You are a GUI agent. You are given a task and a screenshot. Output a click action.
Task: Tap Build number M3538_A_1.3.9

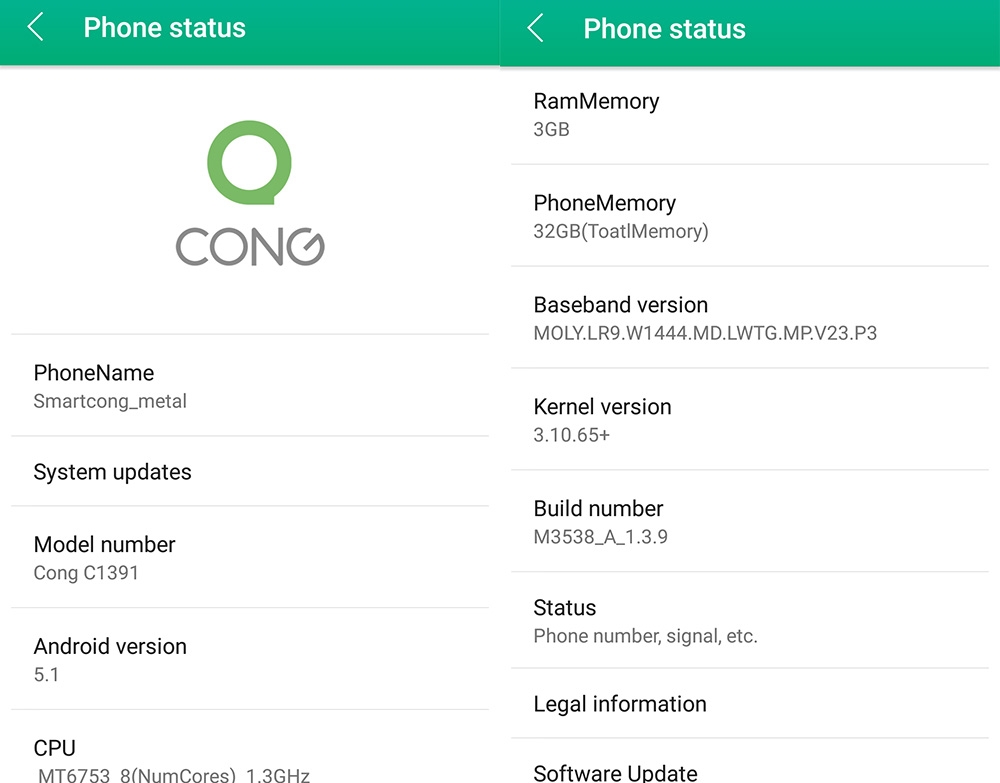coord(750,522)
